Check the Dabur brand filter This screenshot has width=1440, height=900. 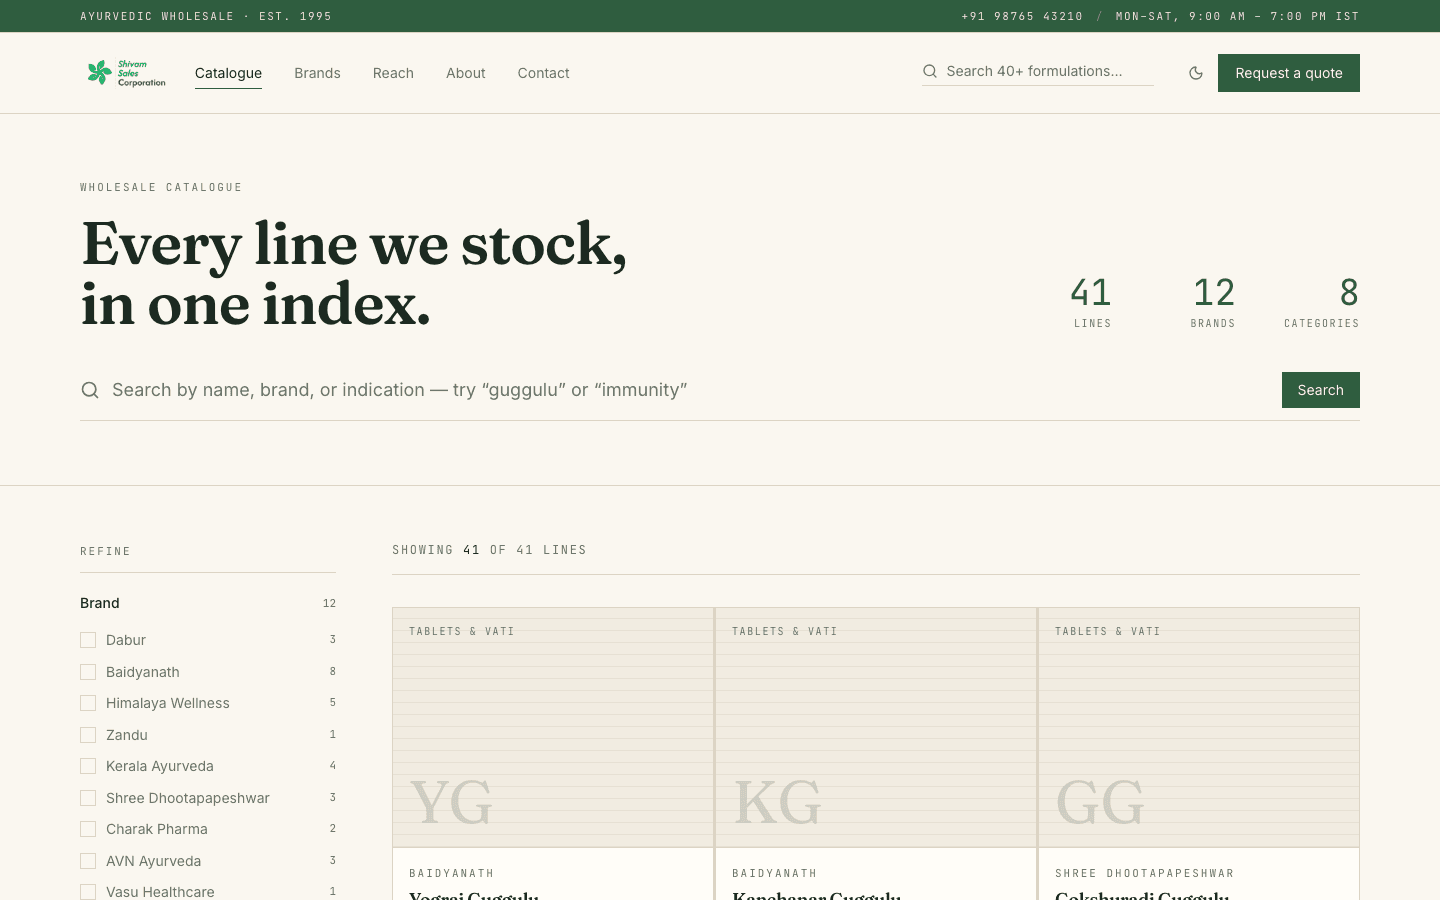pos(88,640)
